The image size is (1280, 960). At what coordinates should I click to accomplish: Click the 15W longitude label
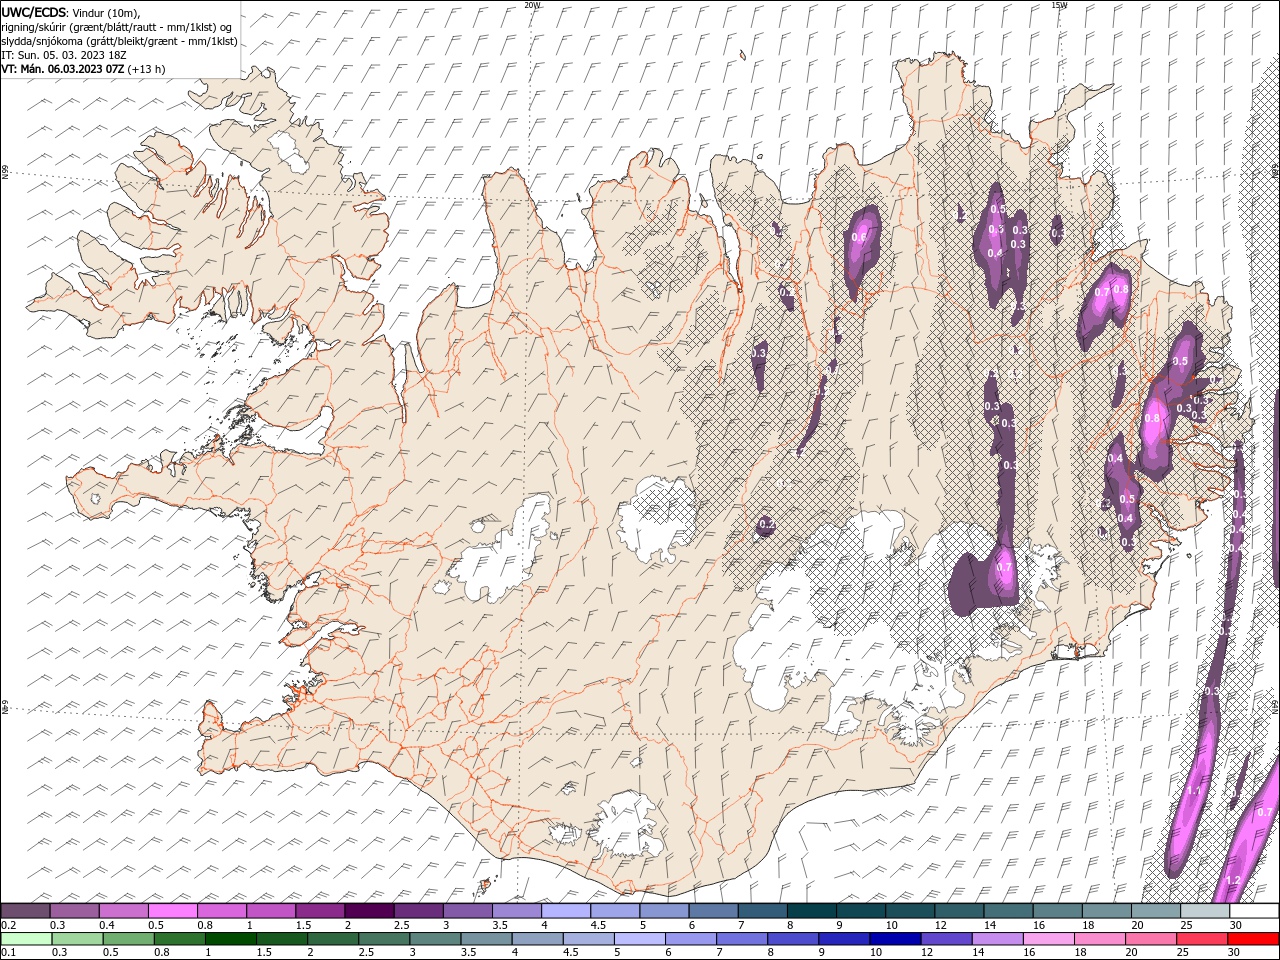point(1059,5)
